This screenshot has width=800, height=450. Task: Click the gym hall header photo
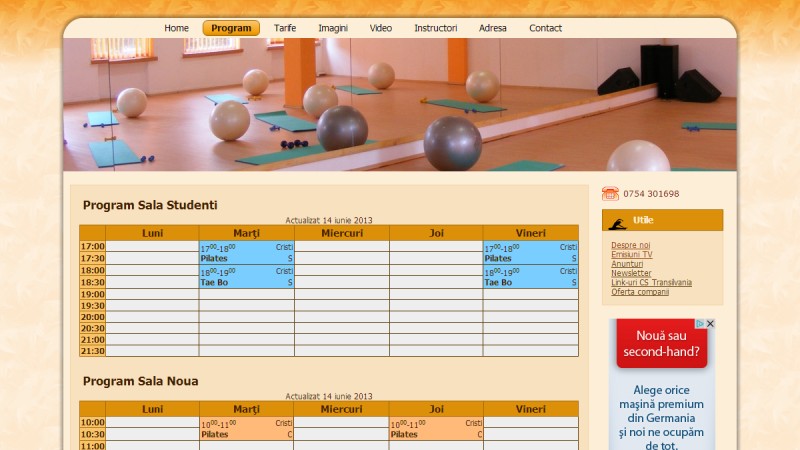click(x=400, y=105)
